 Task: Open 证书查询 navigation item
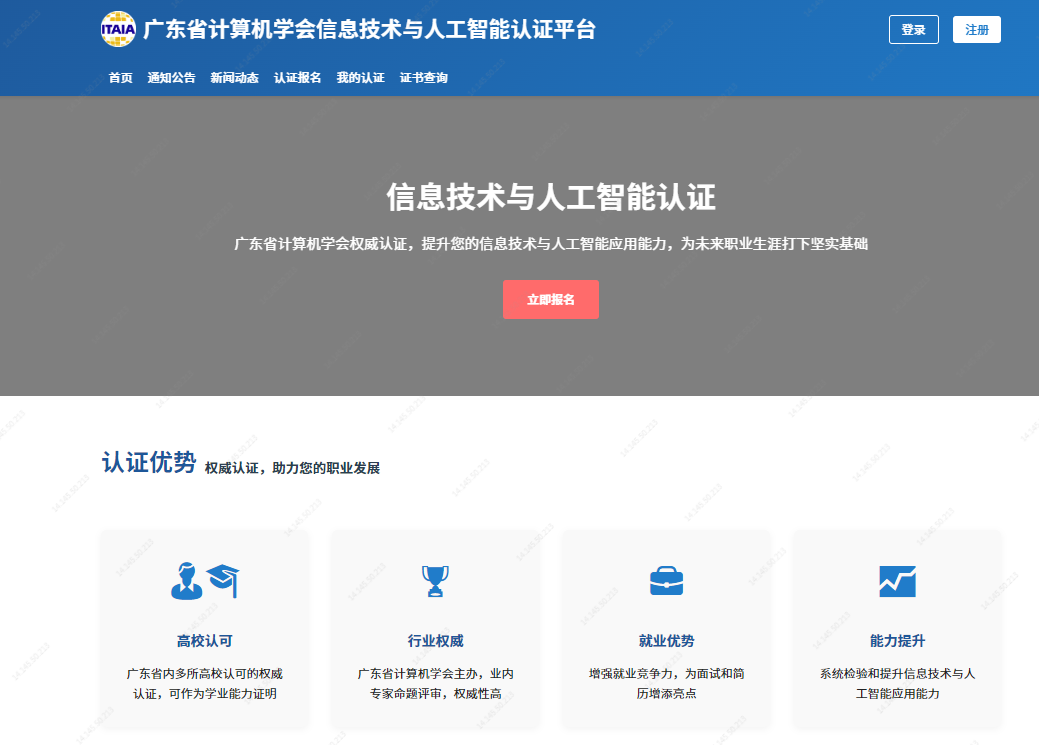[x=424, y=78]
